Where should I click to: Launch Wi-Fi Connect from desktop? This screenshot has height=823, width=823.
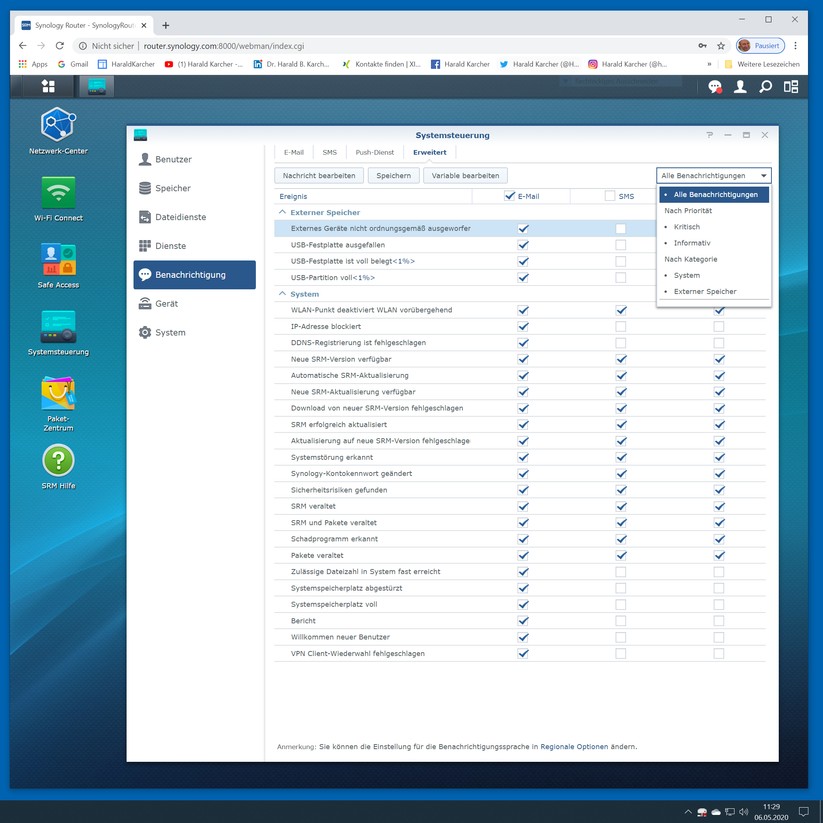pos(58,192)
